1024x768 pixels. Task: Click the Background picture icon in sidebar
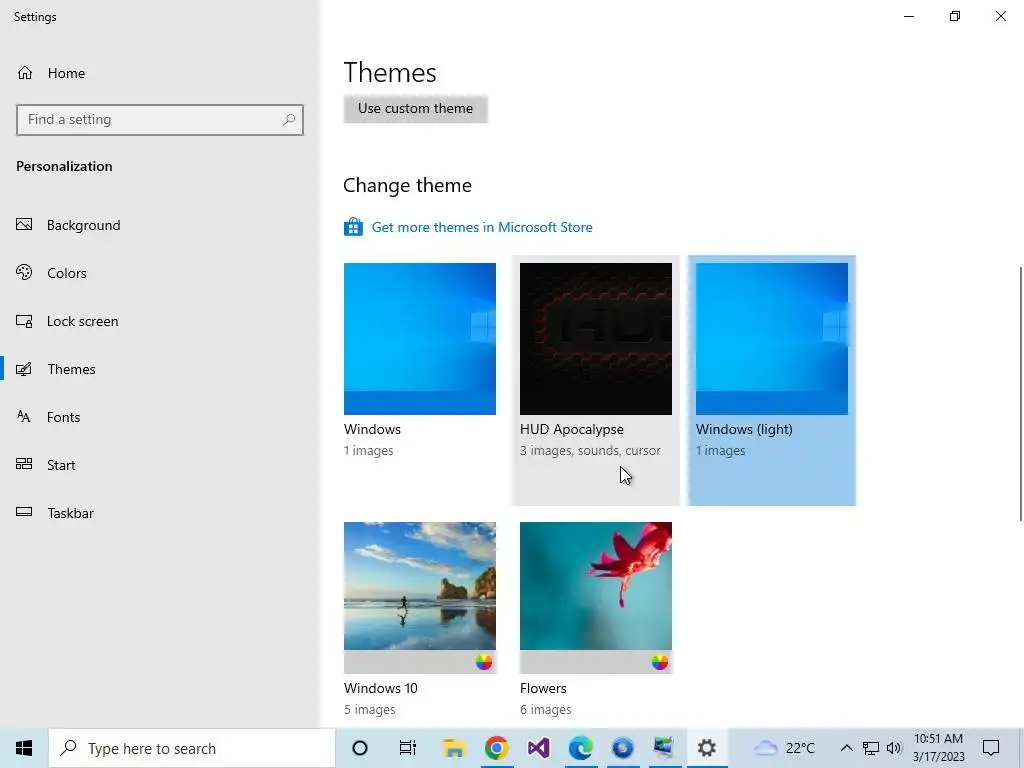pyautogui.click(x=24, y=225)
